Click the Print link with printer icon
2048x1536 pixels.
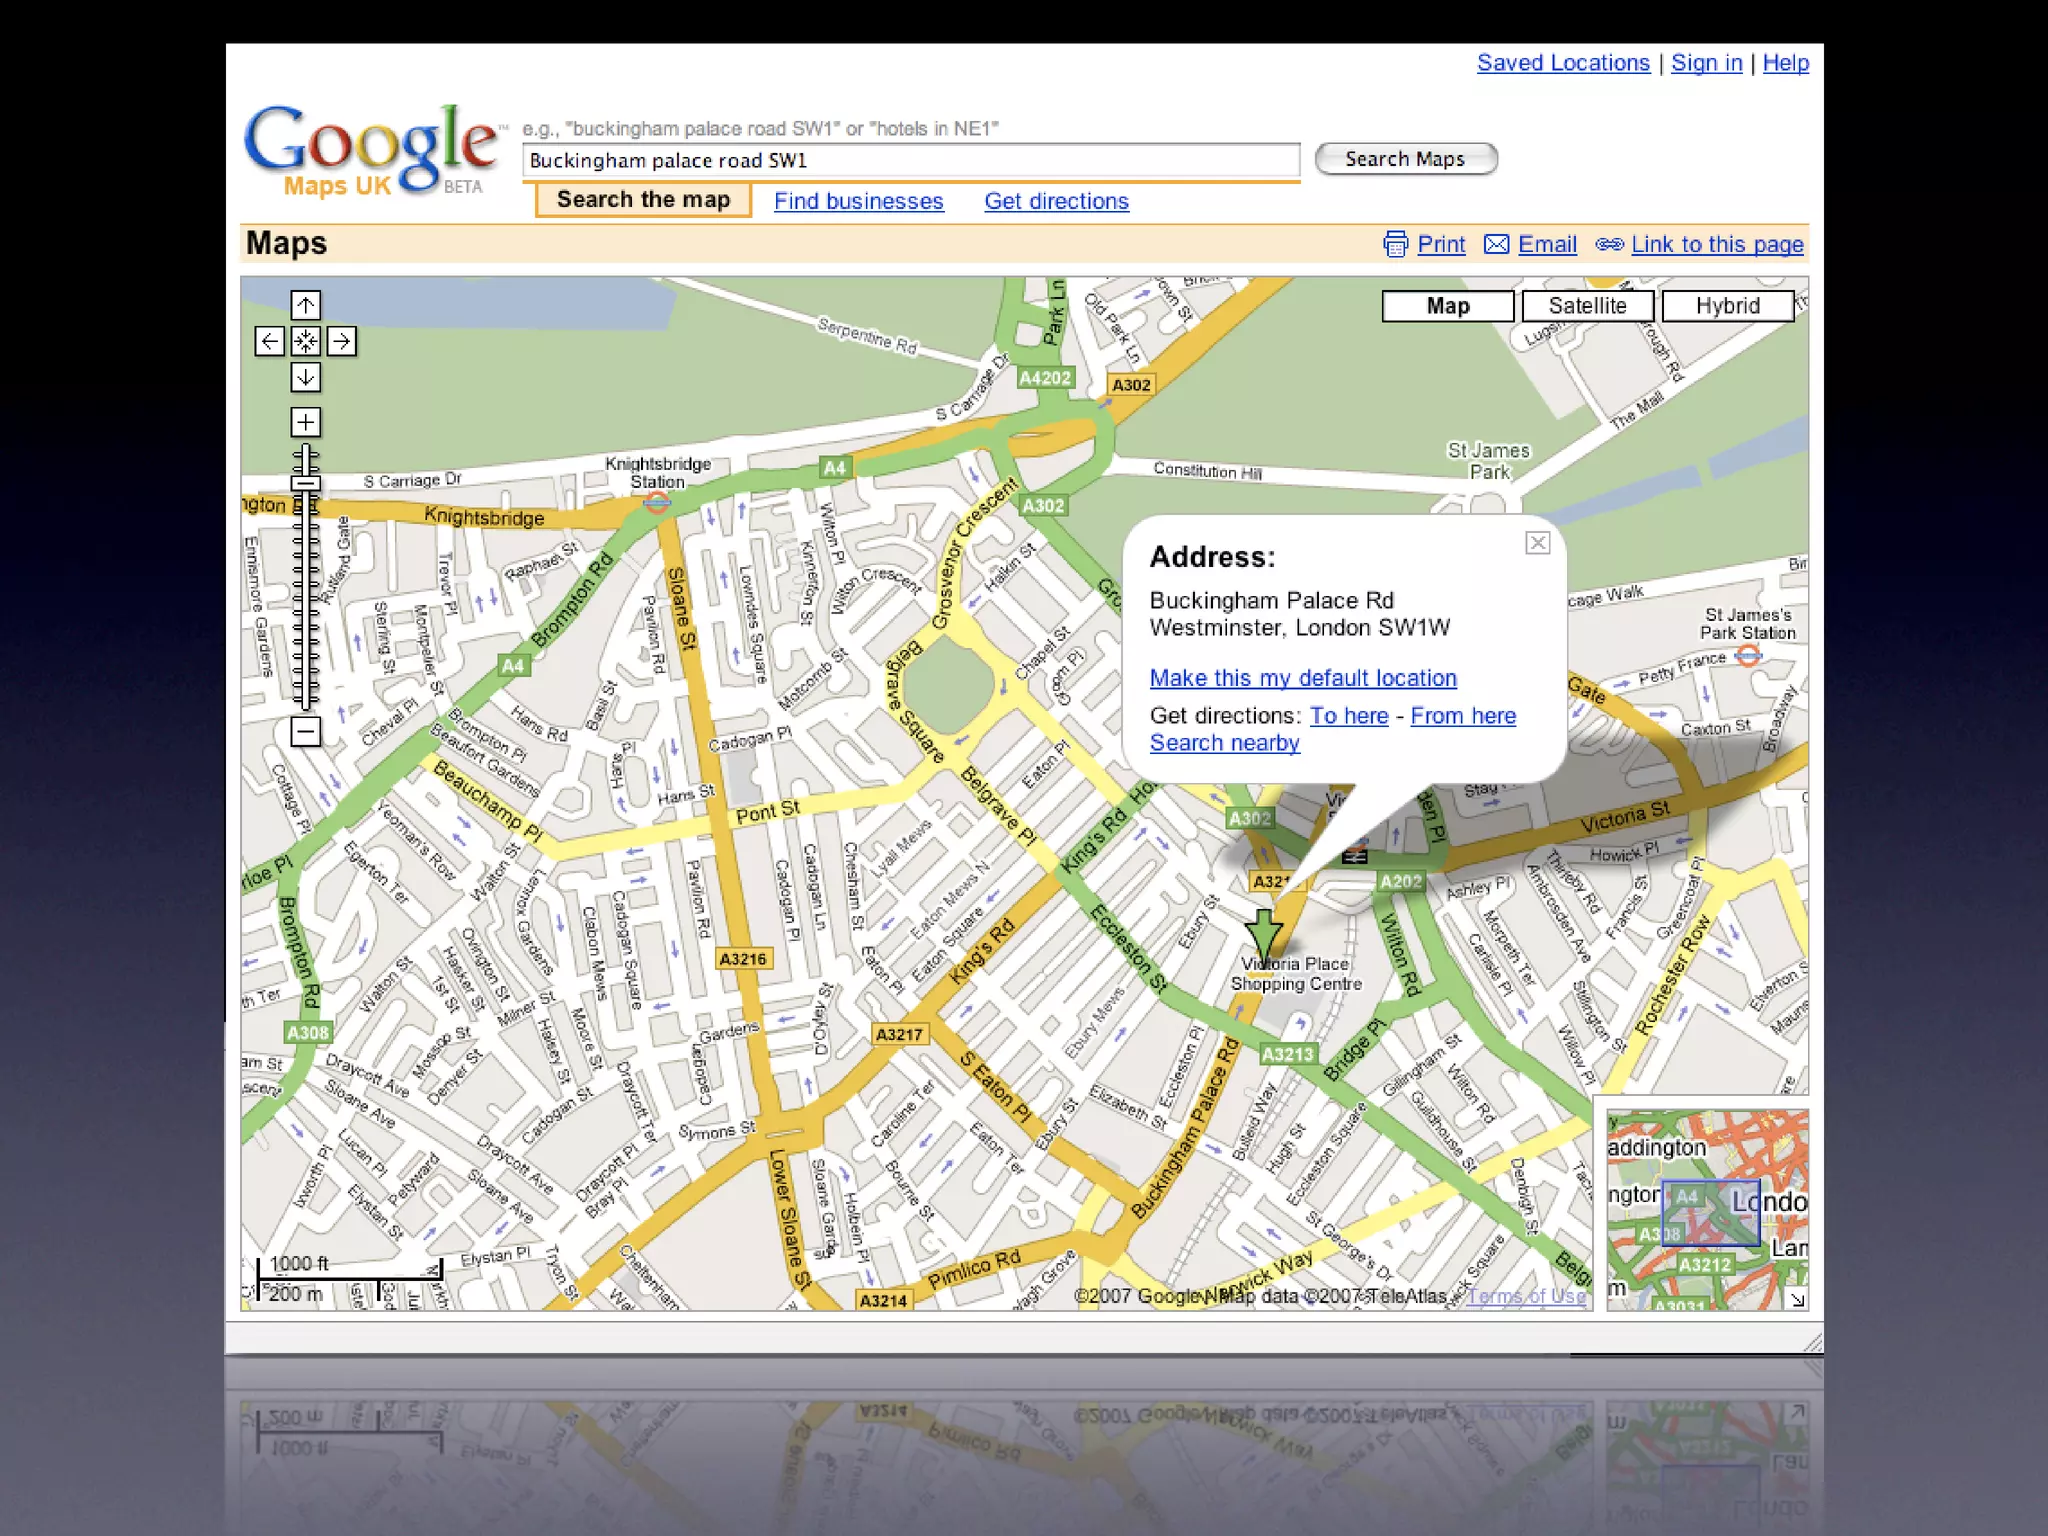coord(1440,245)
